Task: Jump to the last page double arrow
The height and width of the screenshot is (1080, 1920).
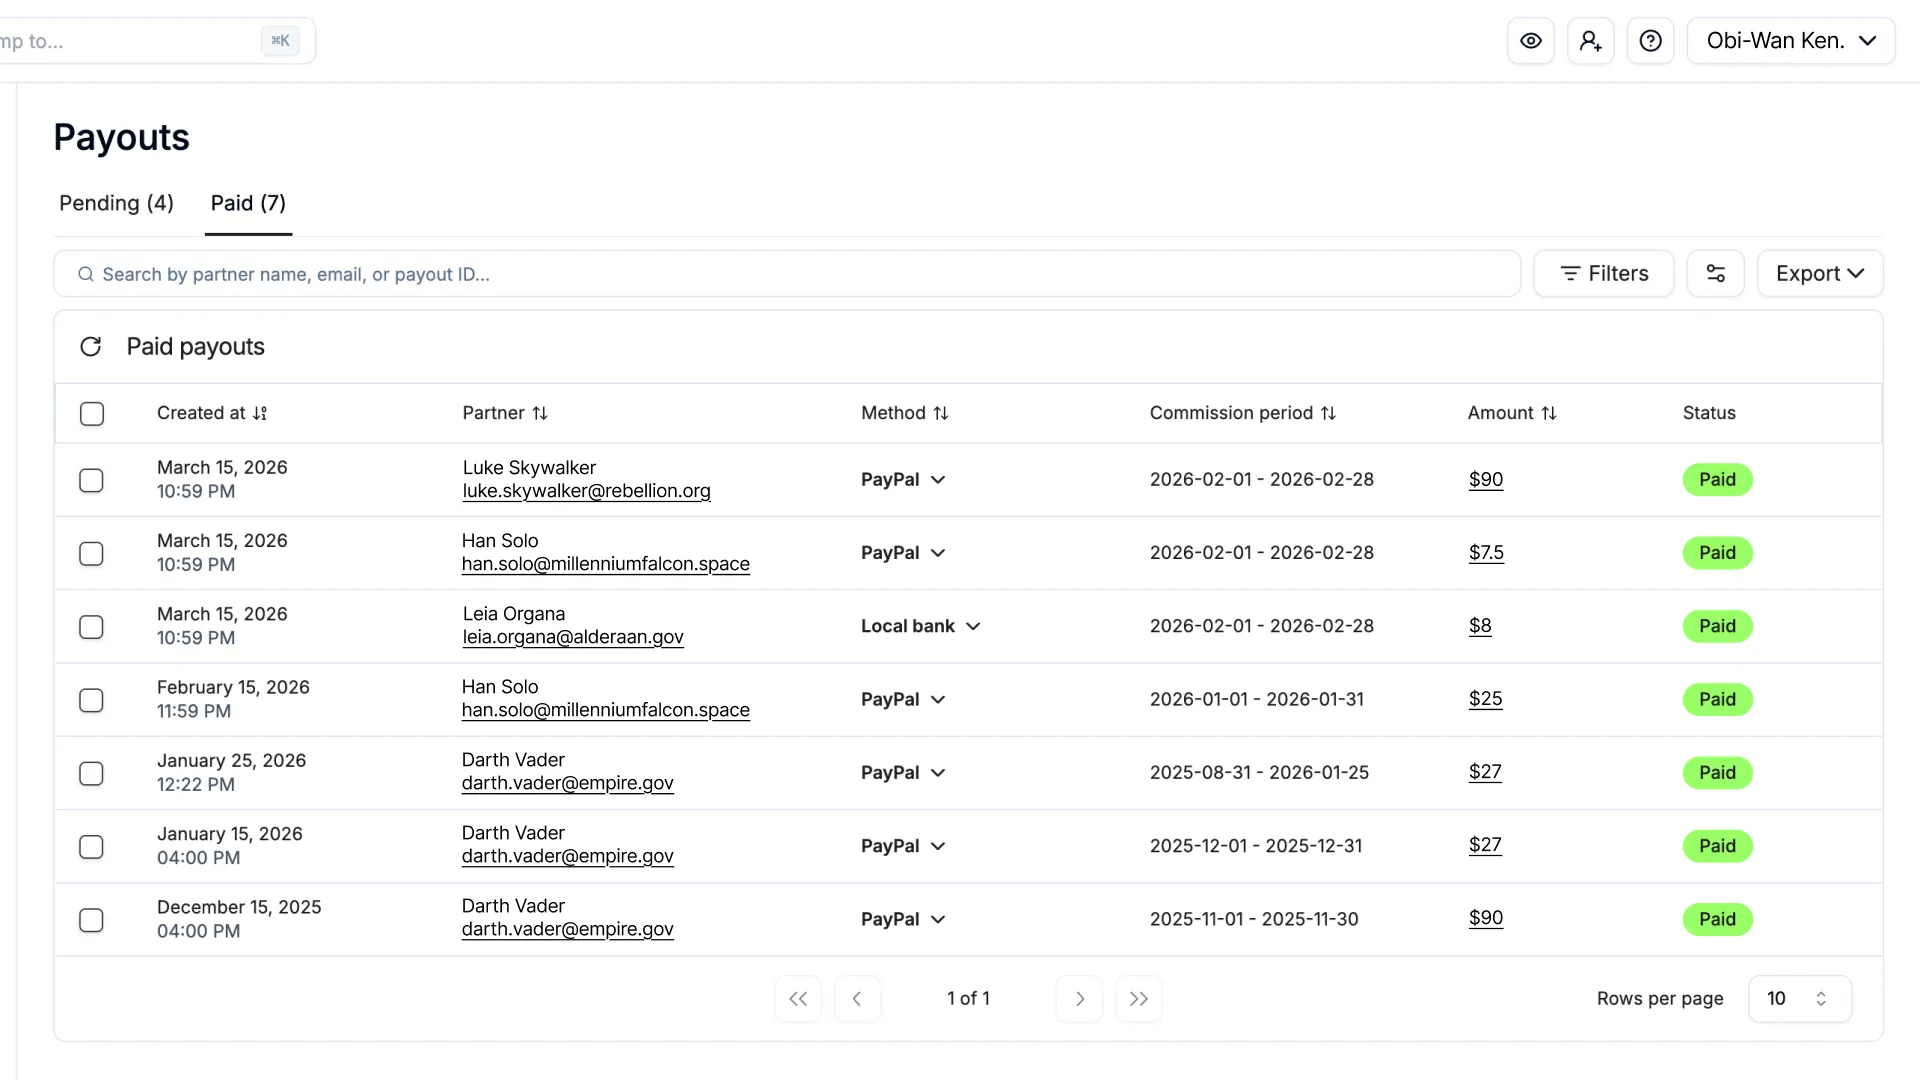Action: [1138, 998]
